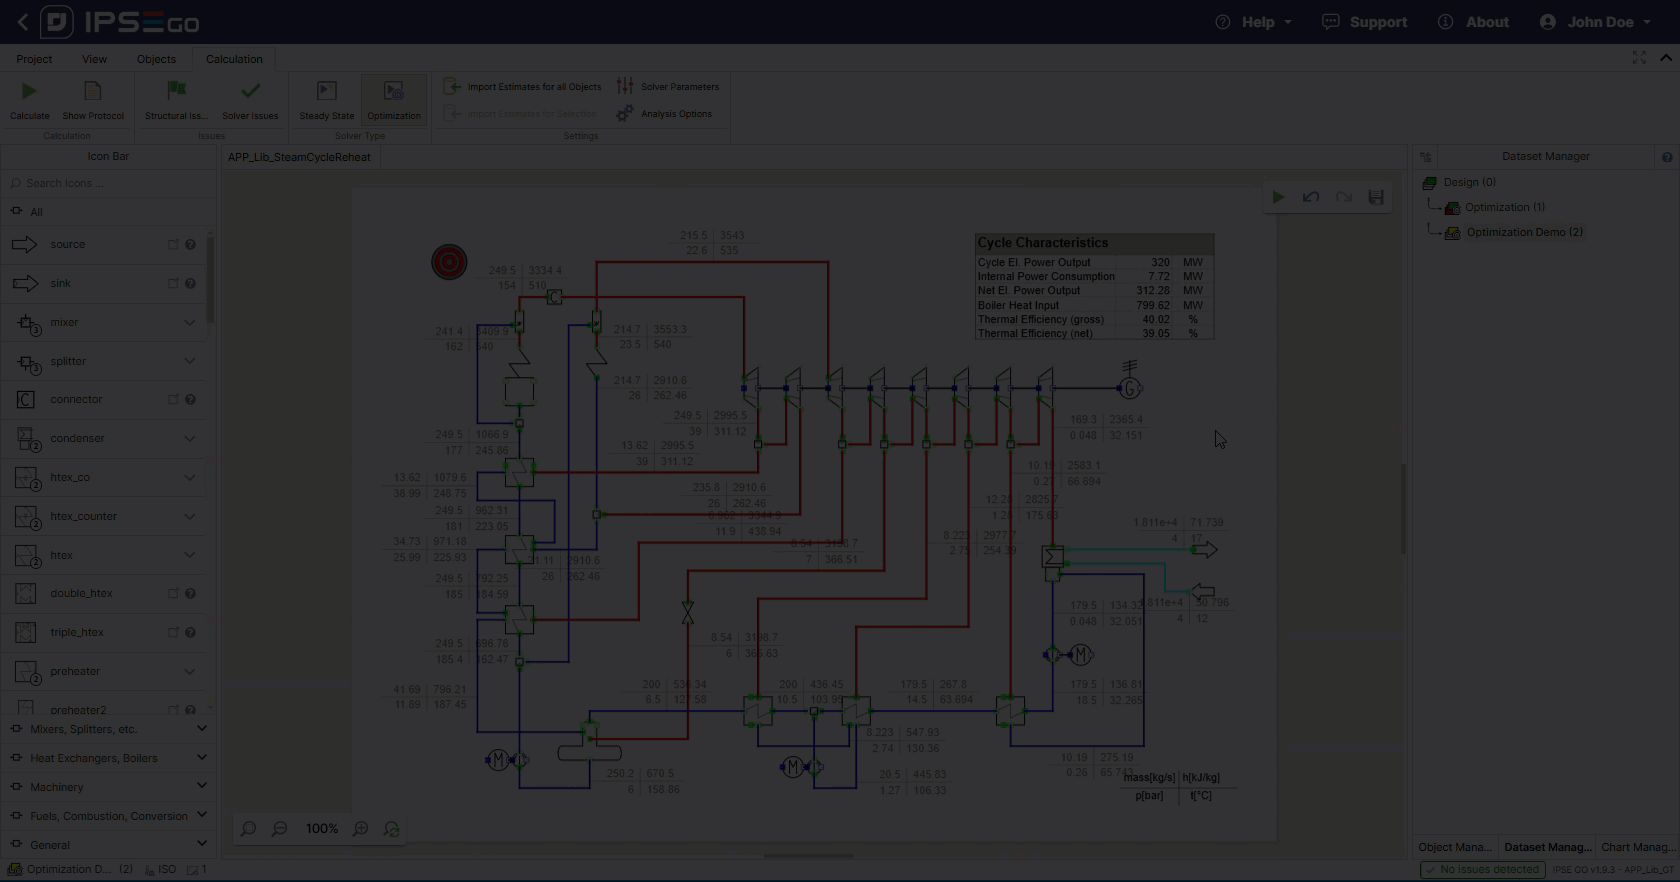Open Solver Parameters settings

pos(668,87)
